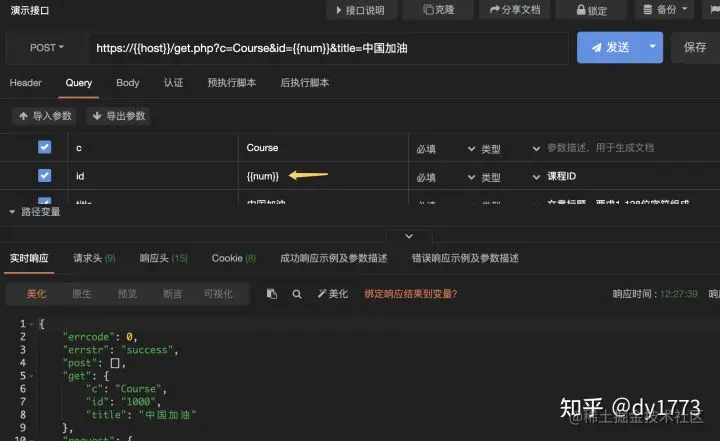Open the POST request method dropdown
The image size is (720, 441).
pyautogui.click(x=46, y=48)
